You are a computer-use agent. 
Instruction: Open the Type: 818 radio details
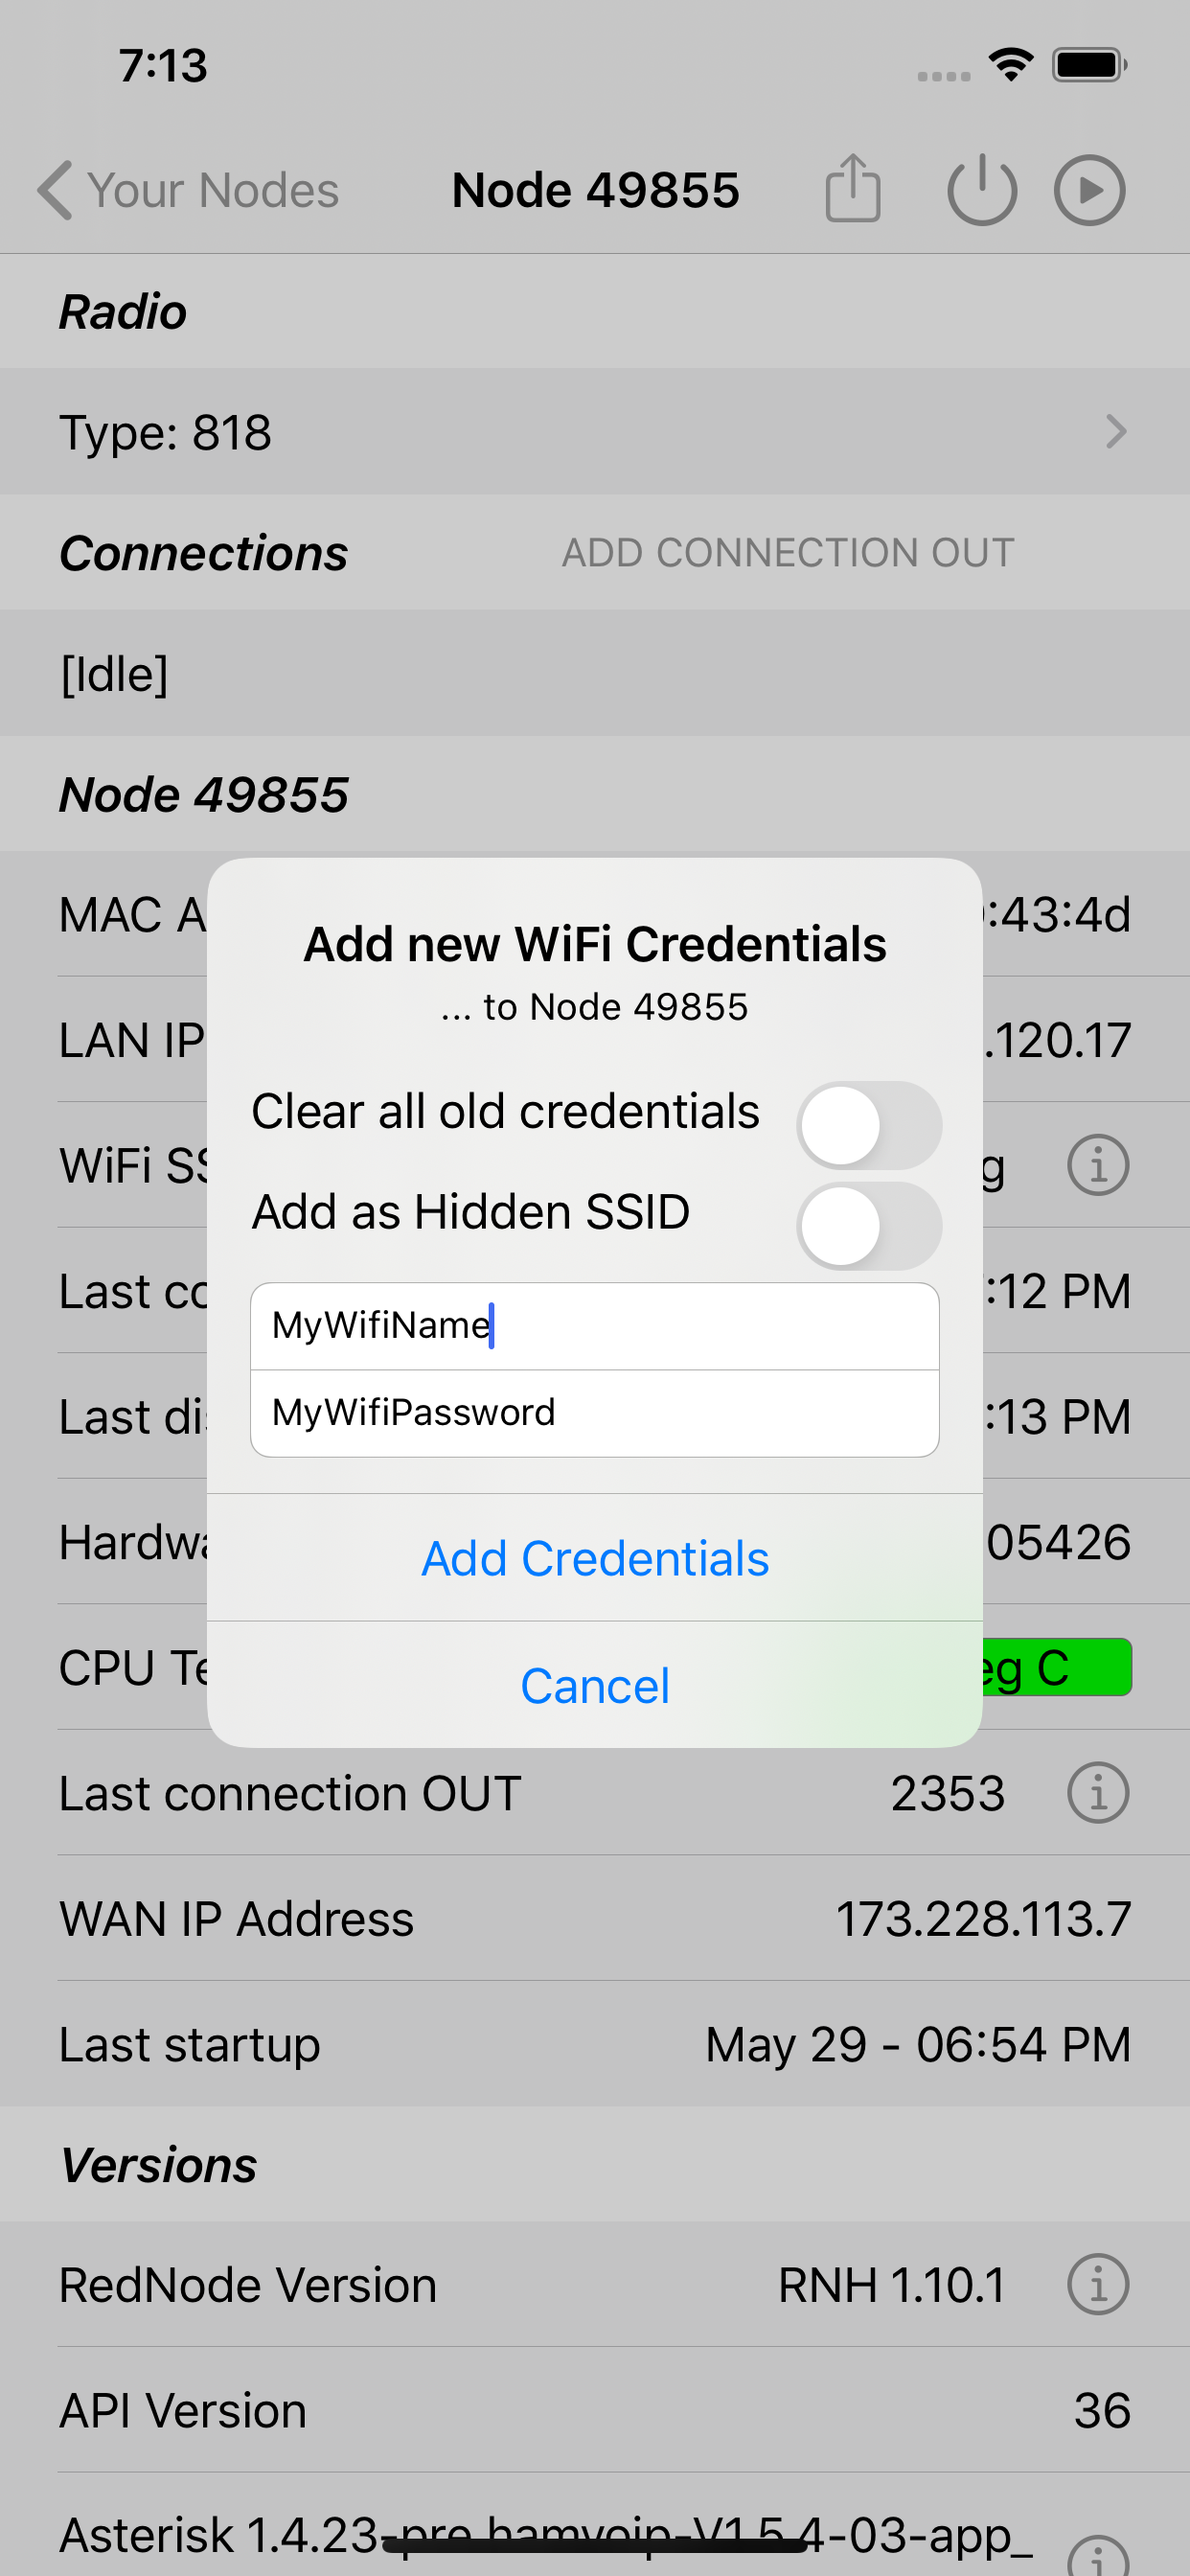(595, 432)
